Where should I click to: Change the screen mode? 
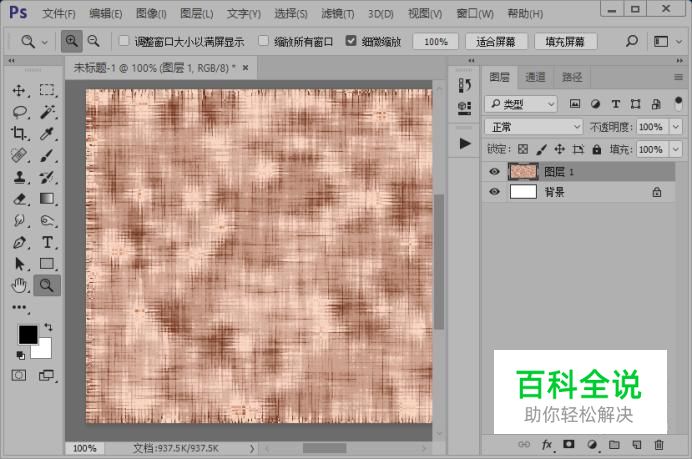click(46, 376)
